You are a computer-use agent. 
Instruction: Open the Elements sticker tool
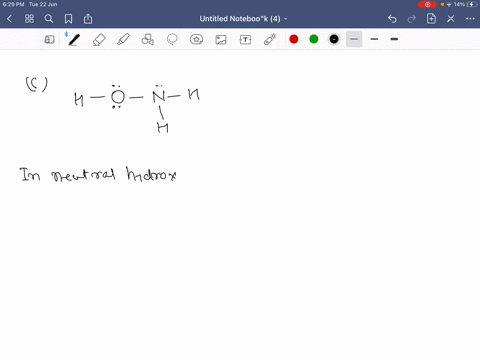click(196, 39)
